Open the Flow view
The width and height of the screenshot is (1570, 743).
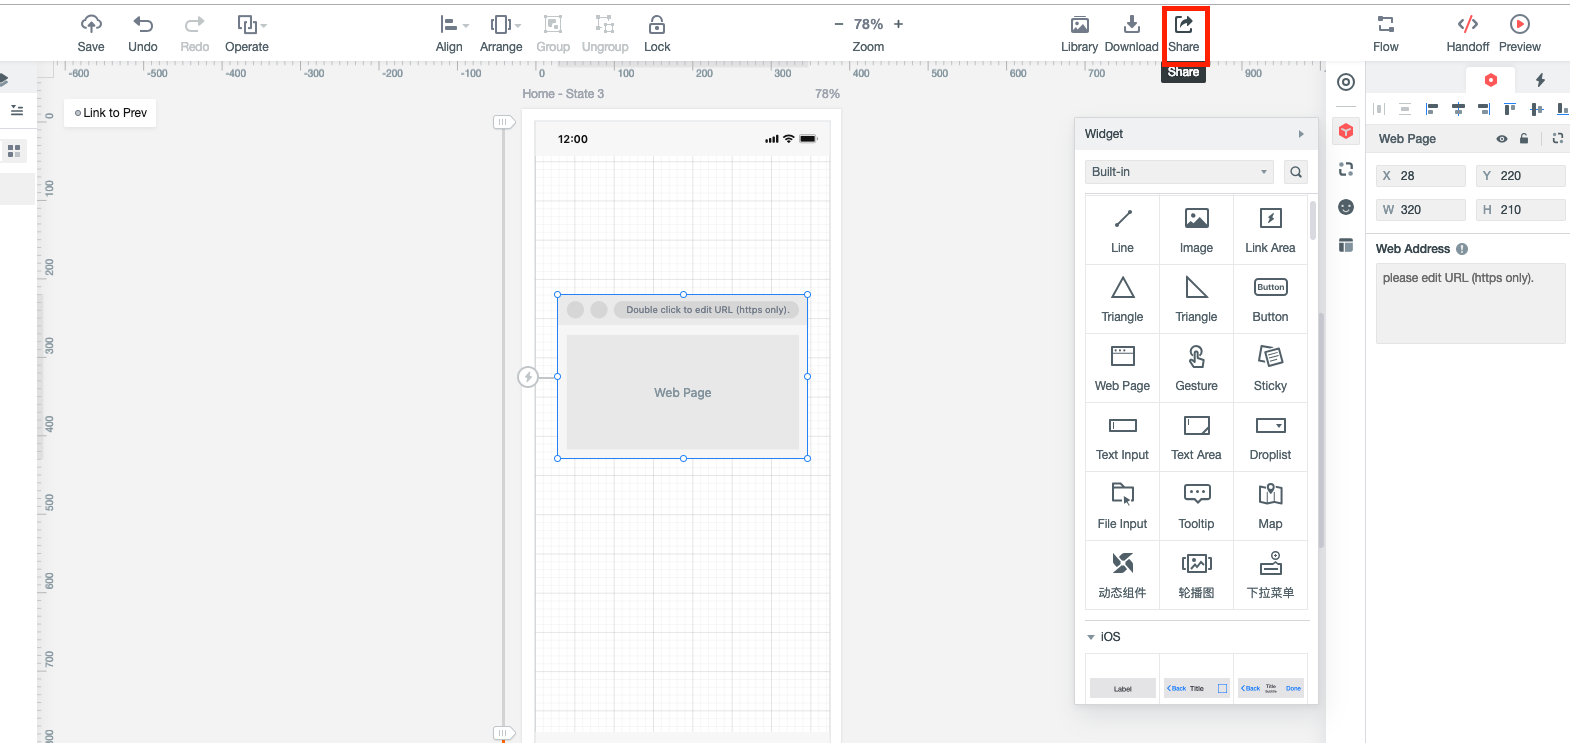click(1386, 33)
